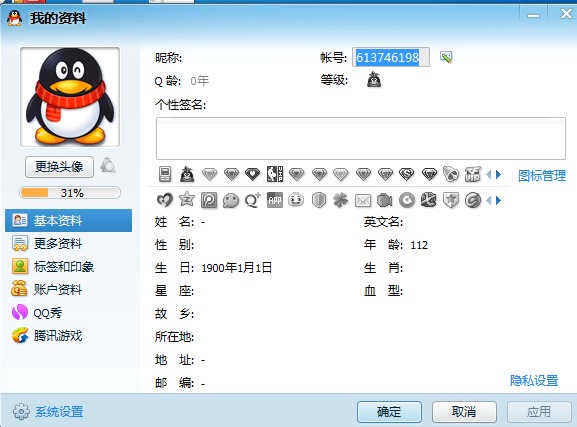
Task: Click the 31% profile completion progress bar
Action: coord(70,193)
